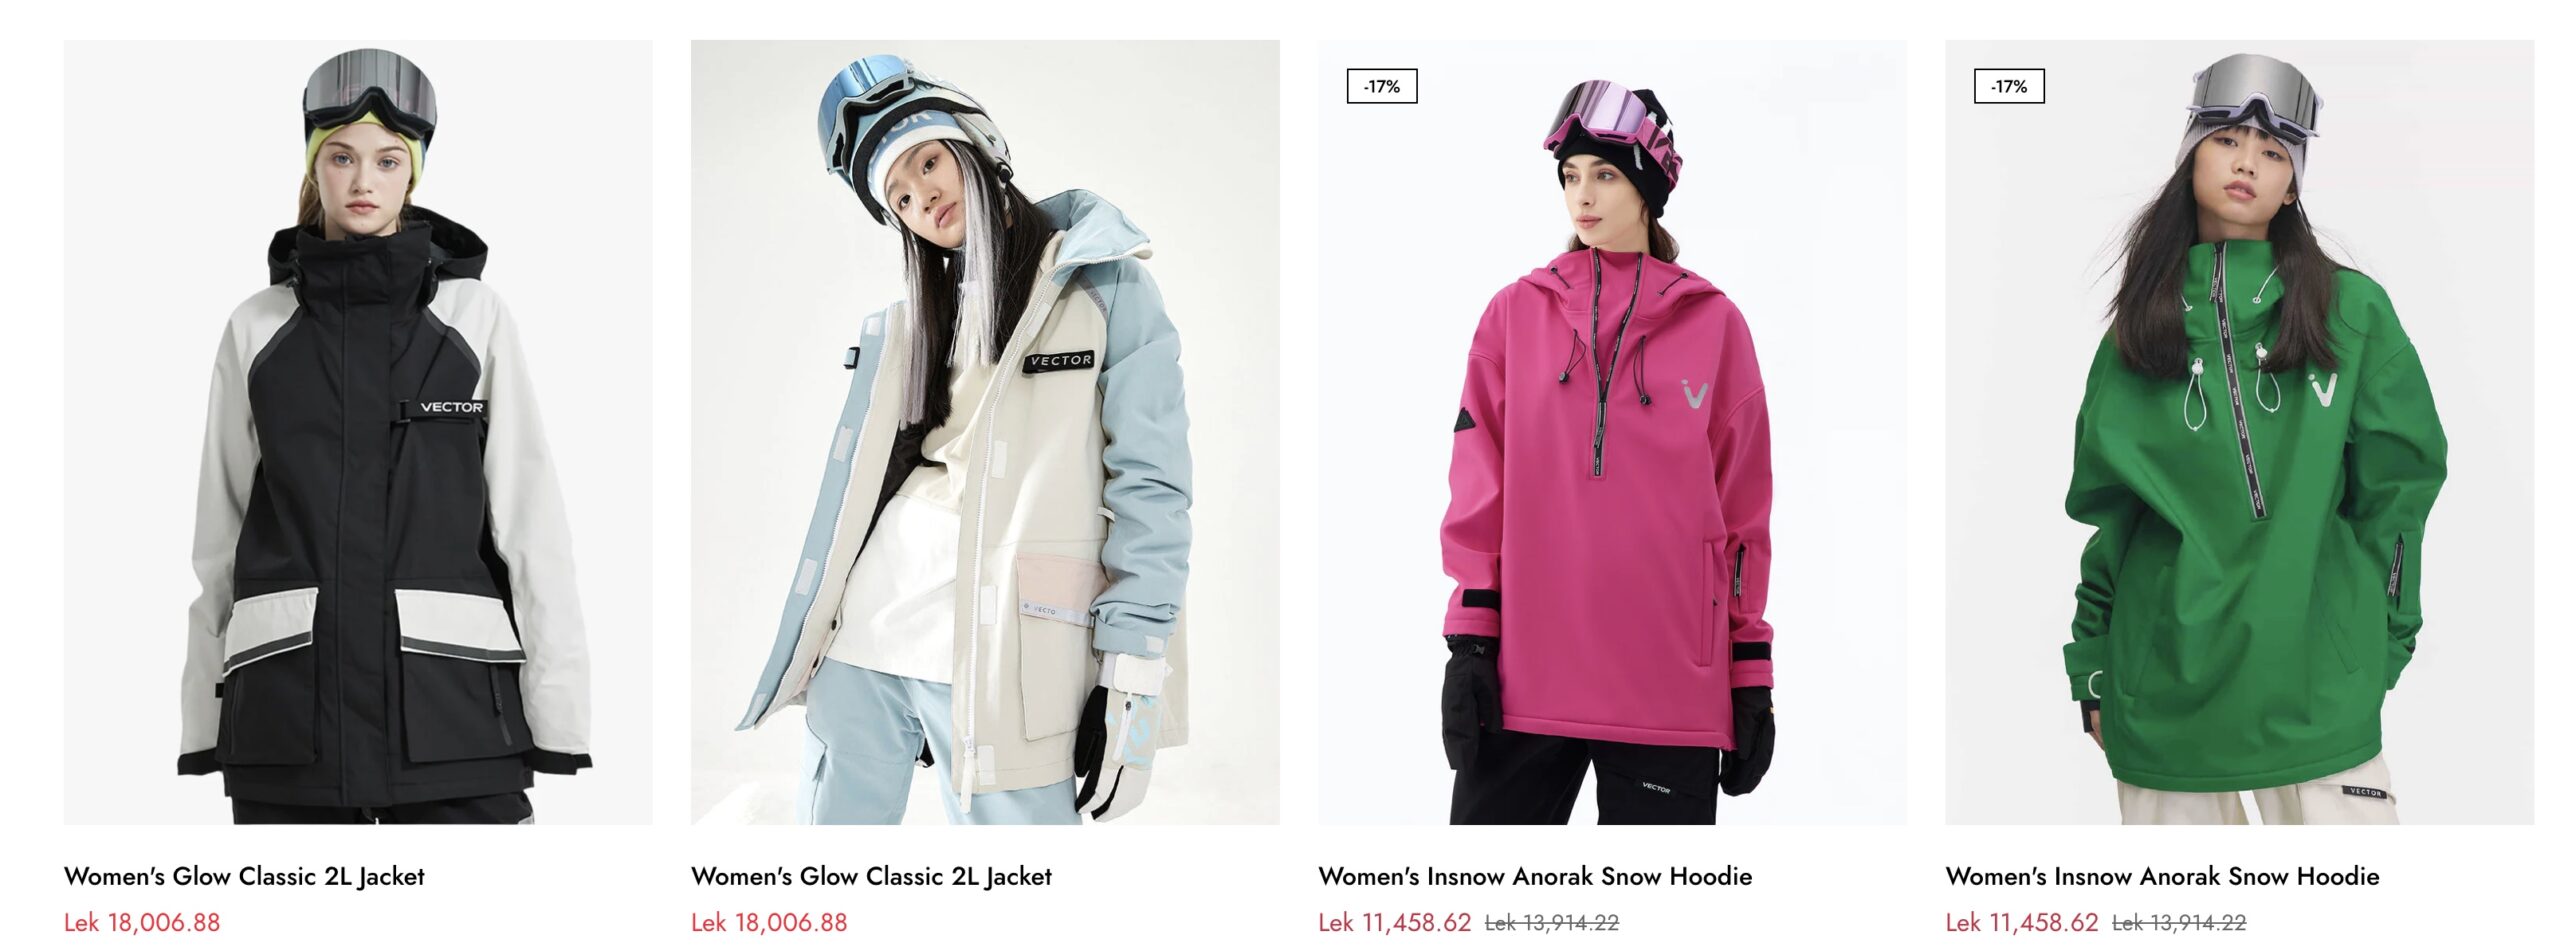Click the crossed-out Lek 13,914.22 price for the pink hoodie
This screenshot has height=947, width=2560.
click(x=1552, y=923)
